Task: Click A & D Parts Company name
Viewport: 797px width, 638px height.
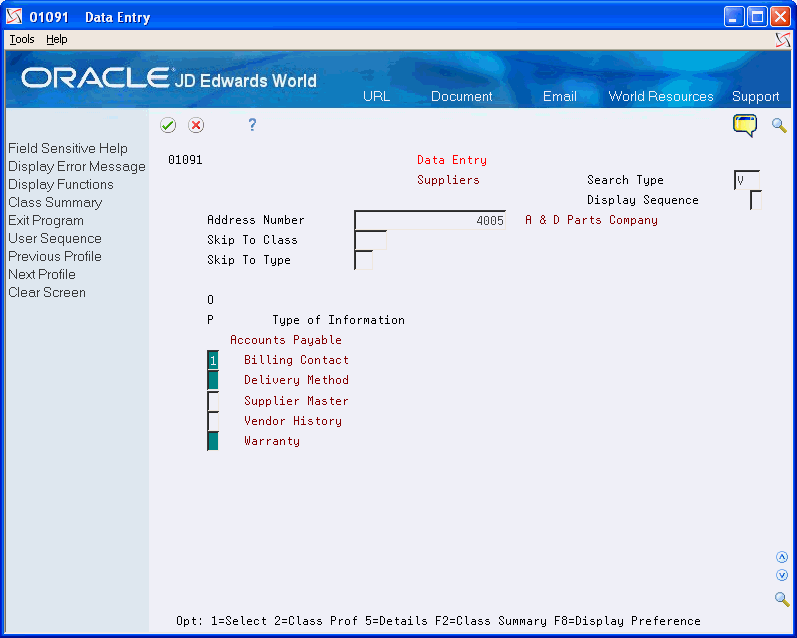Action: tap(591, 220)
